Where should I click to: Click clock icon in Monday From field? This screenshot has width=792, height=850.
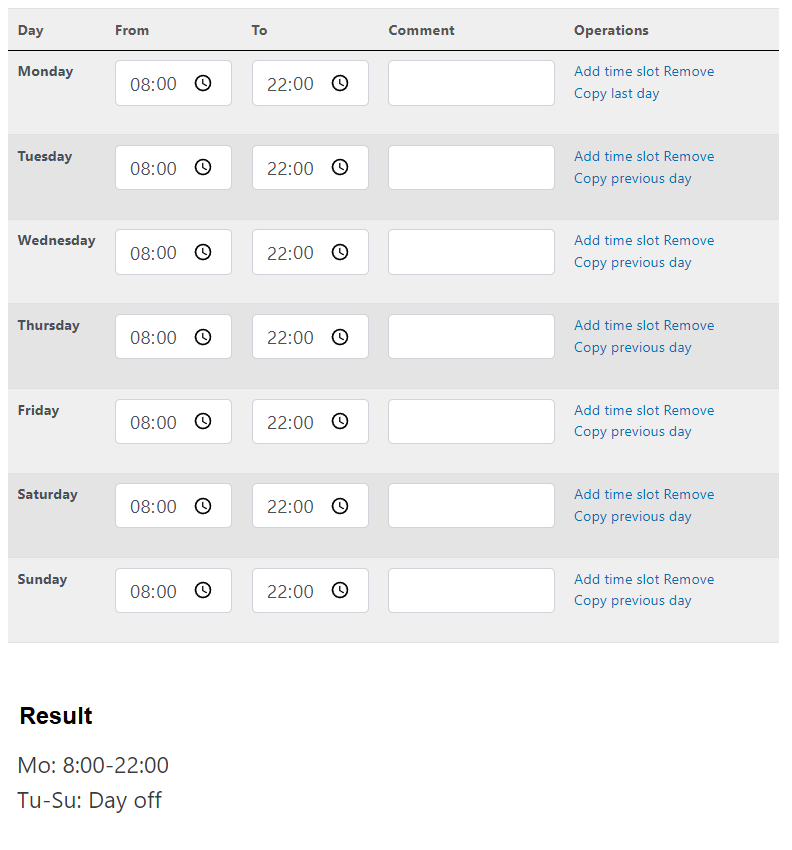[x=203, y=83]
